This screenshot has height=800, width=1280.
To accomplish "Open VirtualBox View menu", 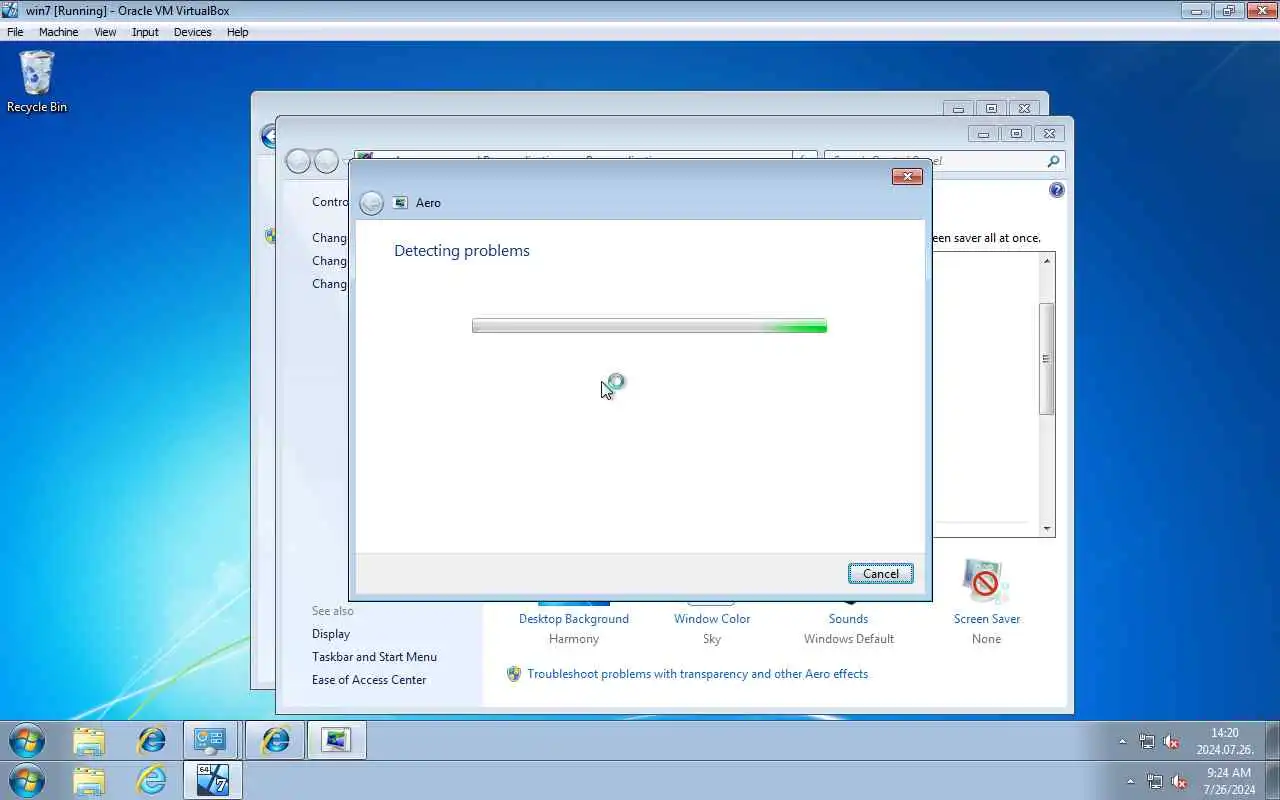I will (x=105, y=32).
